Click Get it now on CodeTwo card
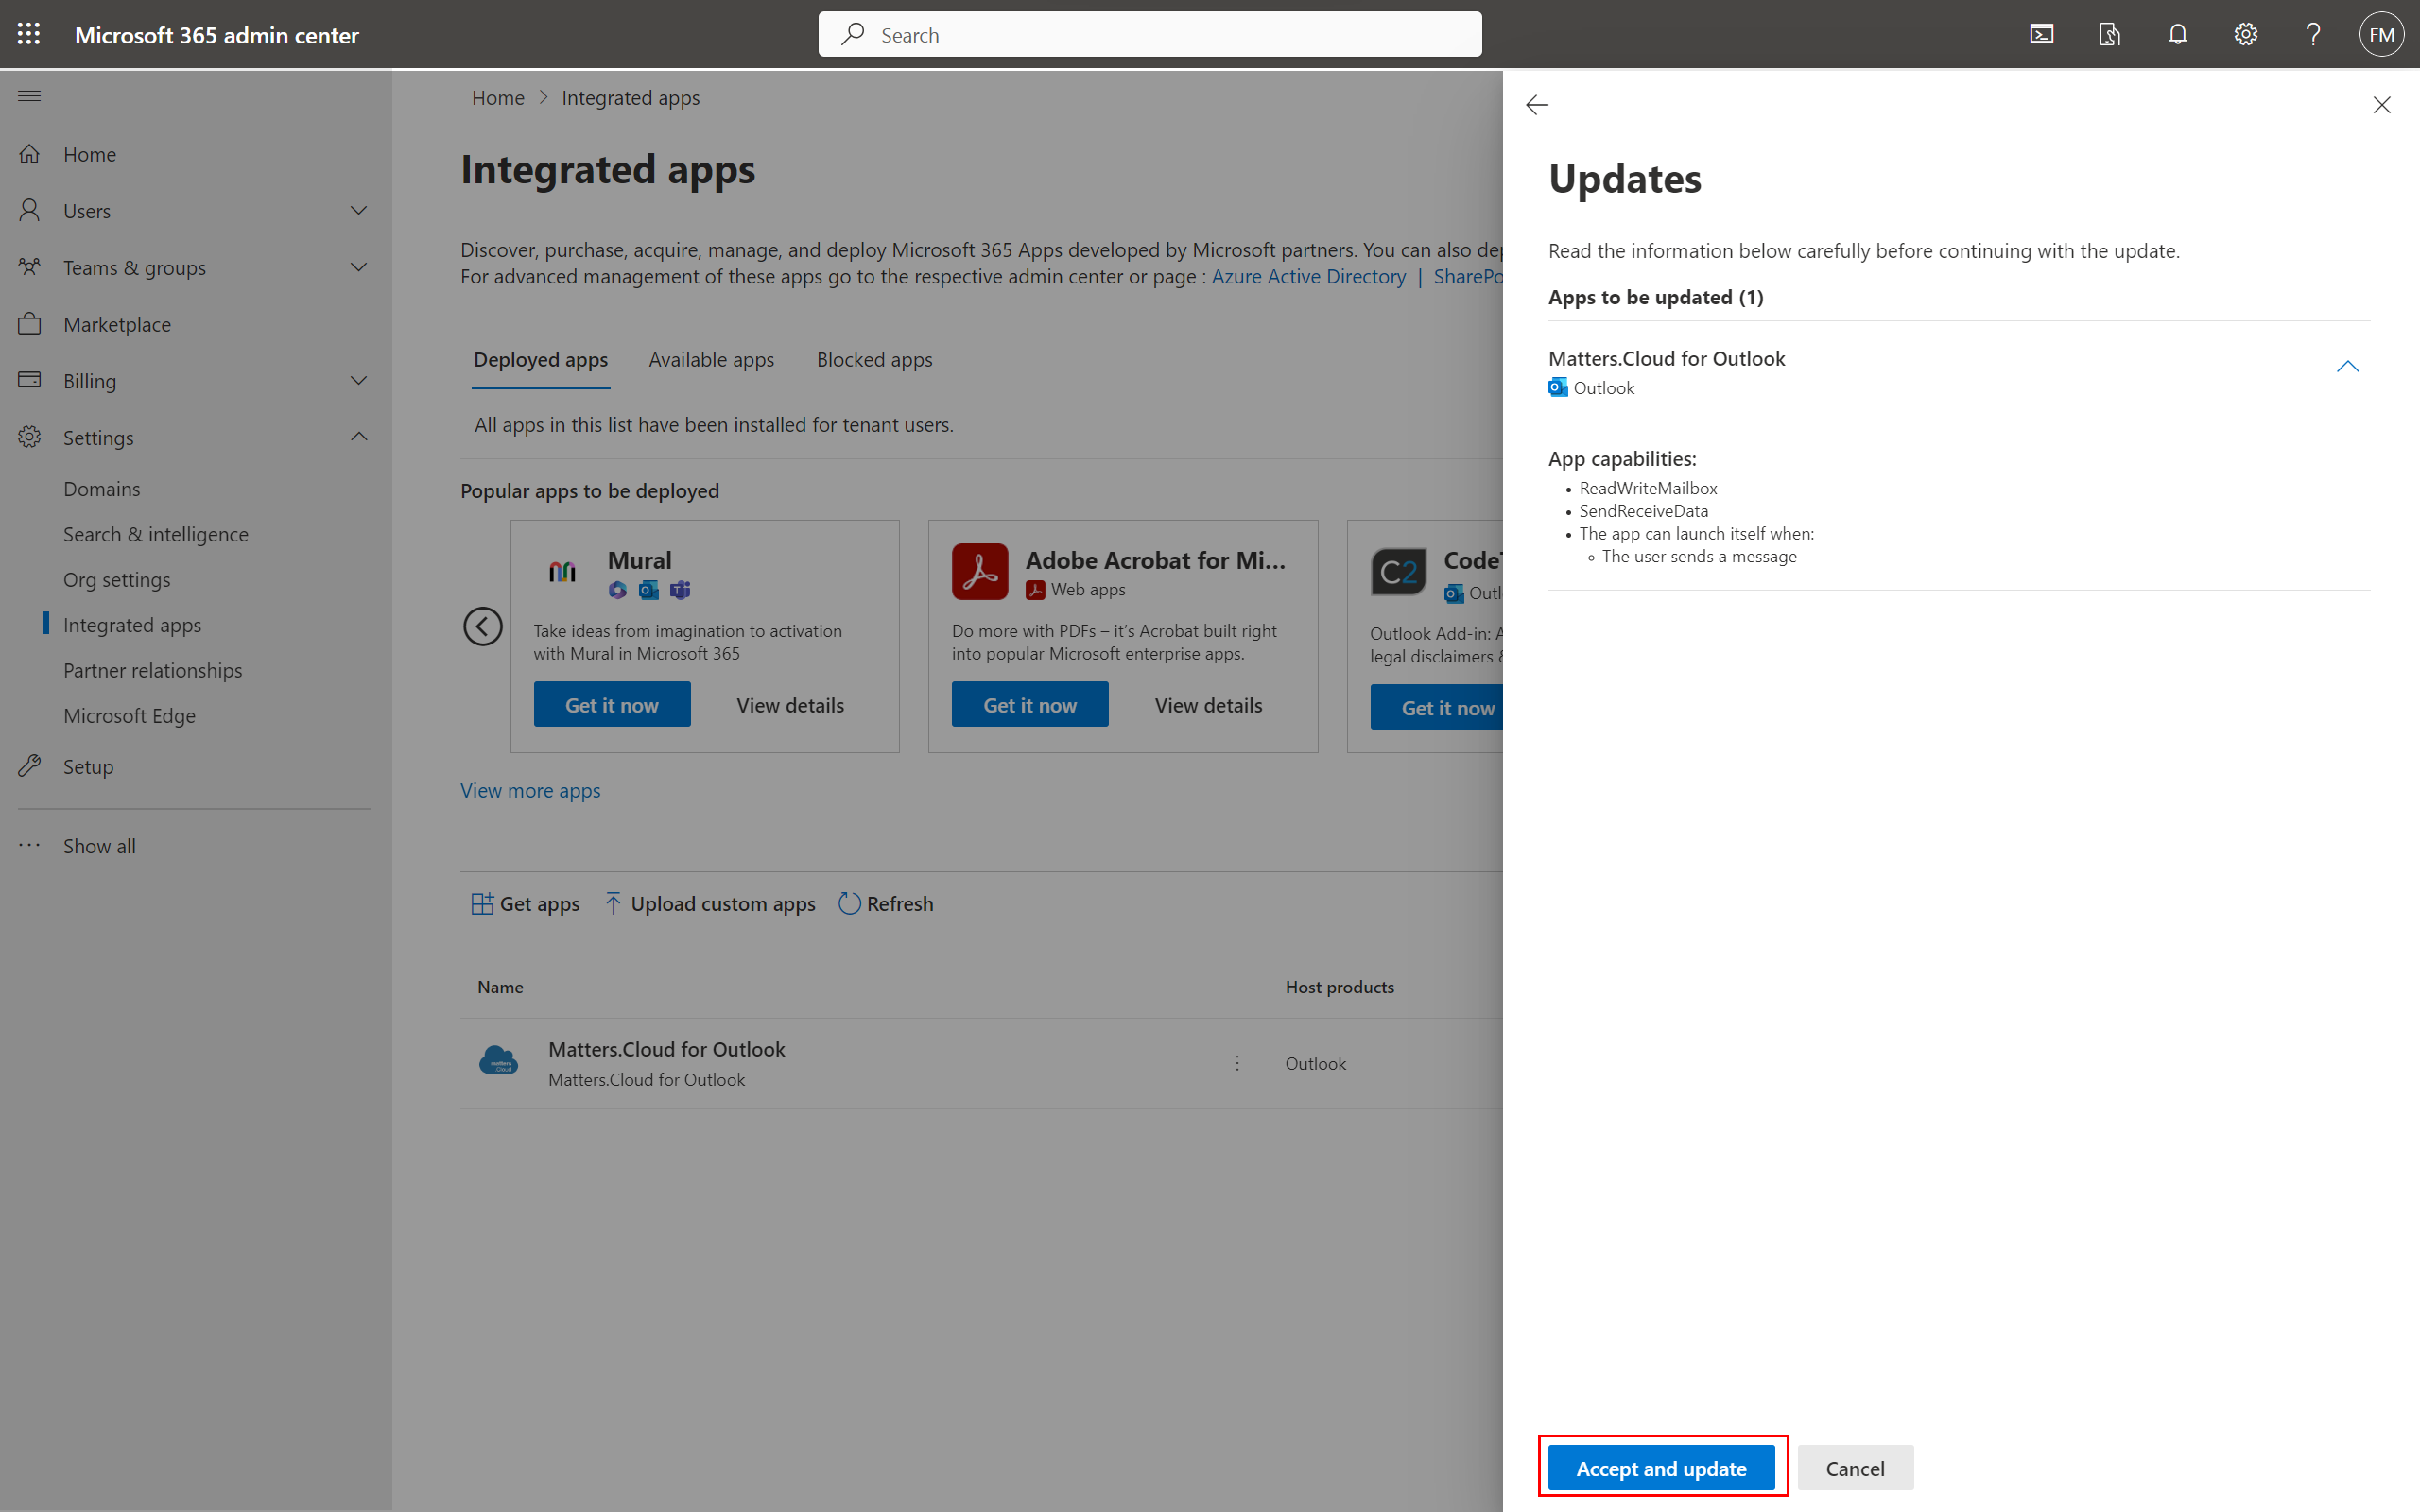Viewport: 2420px width, 1512px height. pos(1437,708)
